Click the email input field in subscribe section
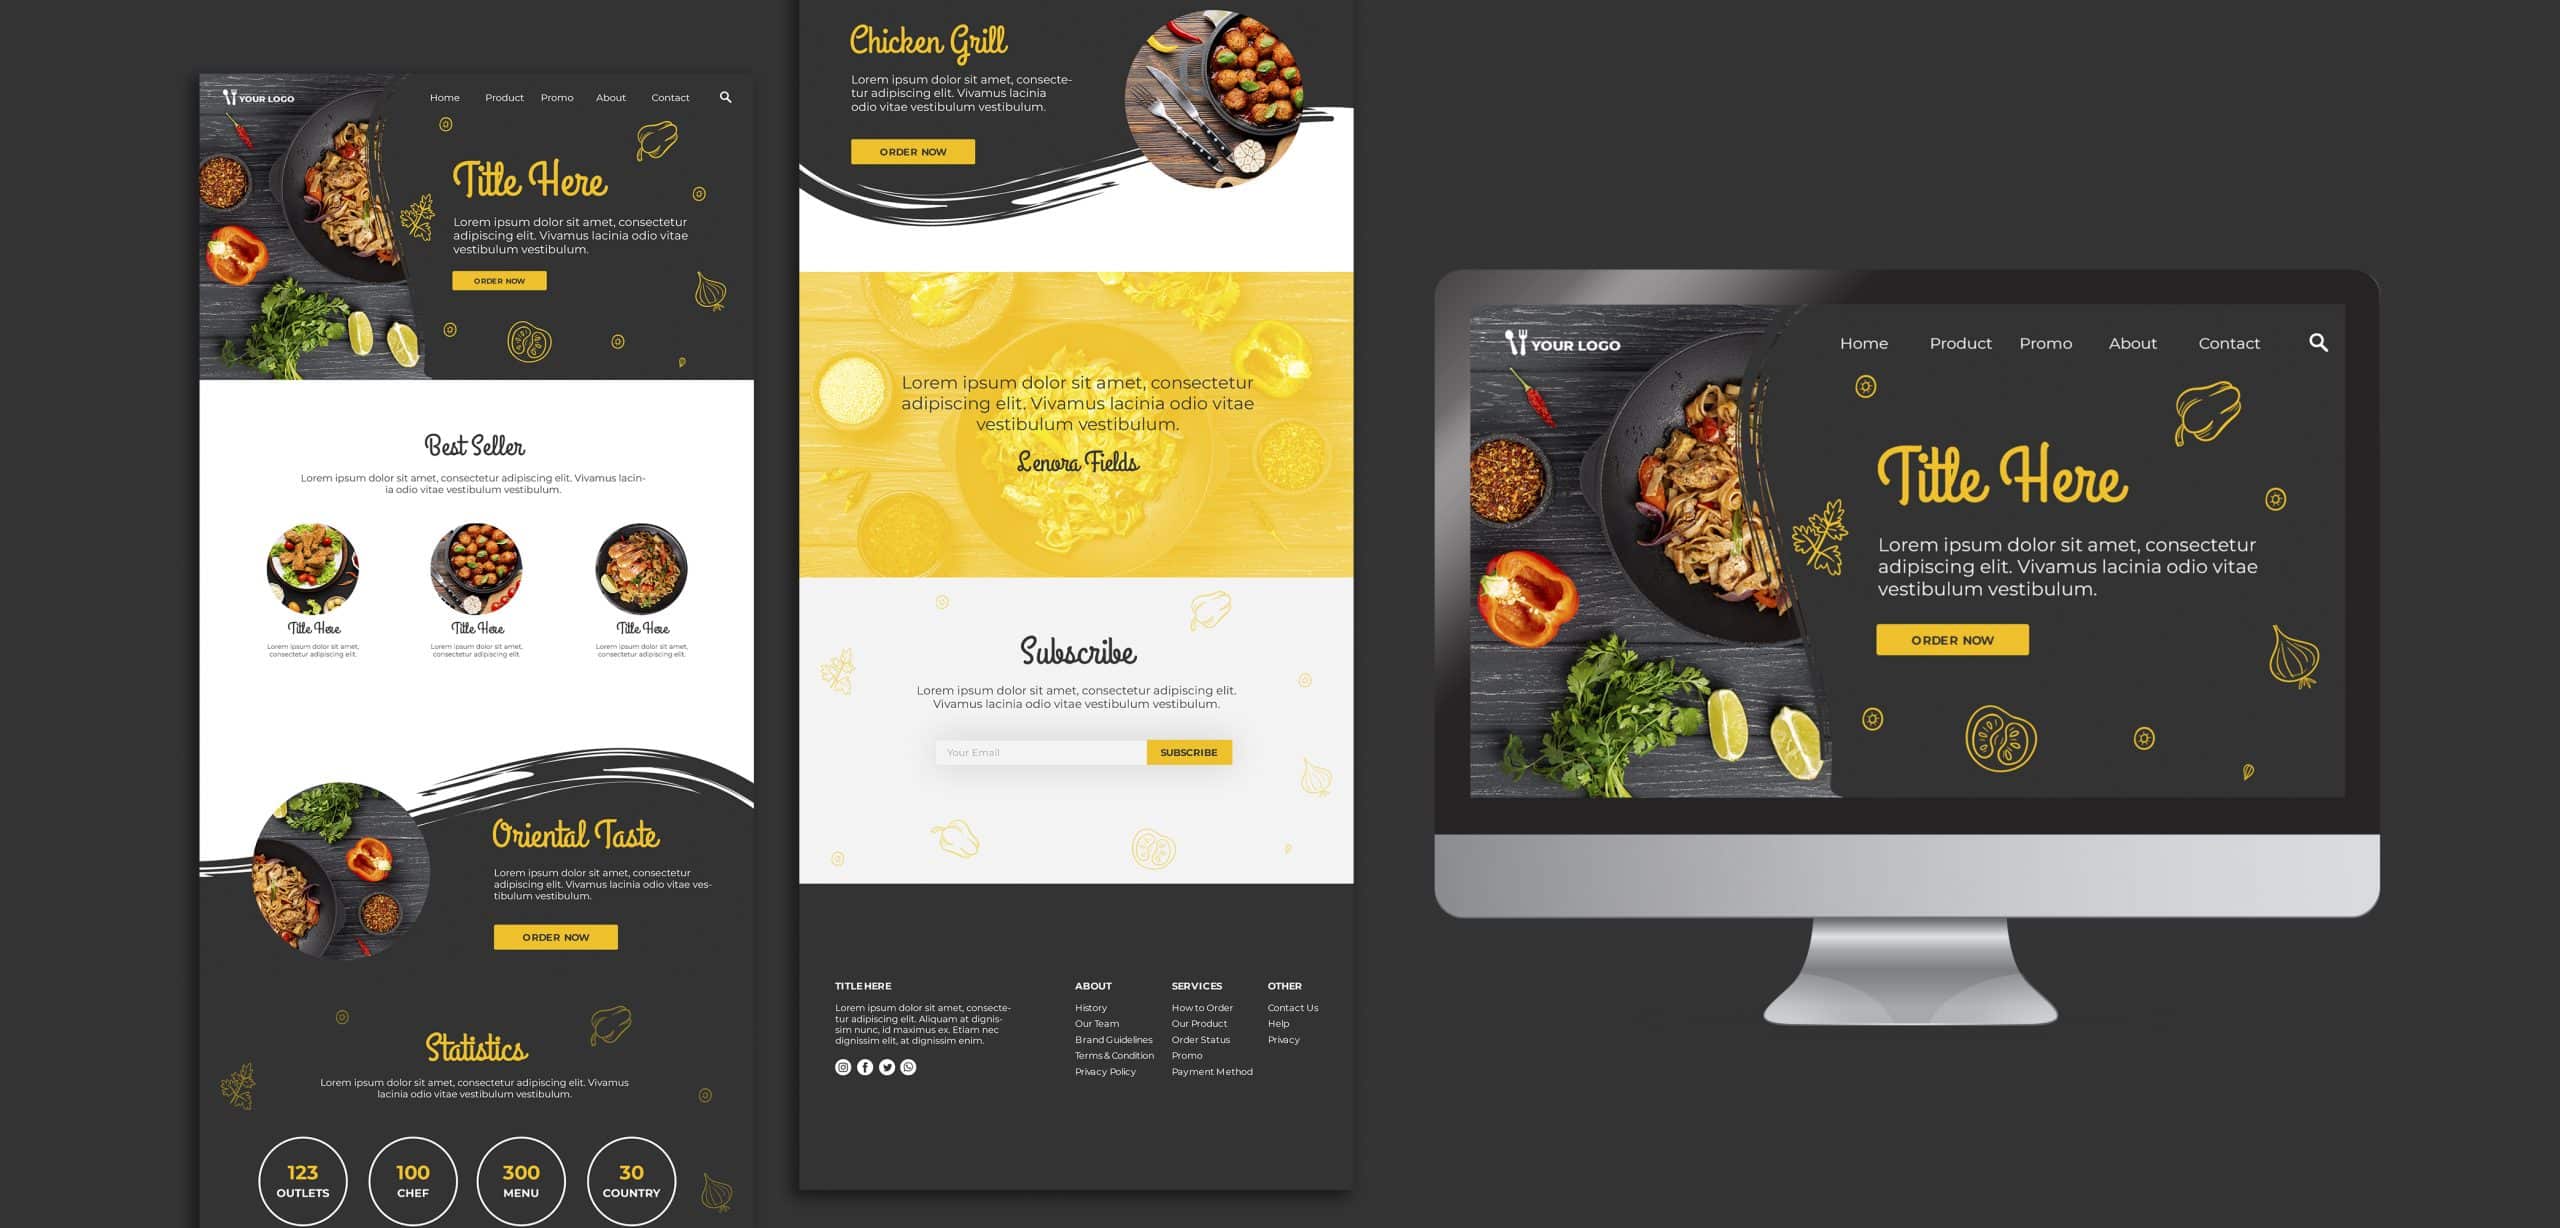This screenshot has height=1228, width=2560. [x=1037, y=751]
